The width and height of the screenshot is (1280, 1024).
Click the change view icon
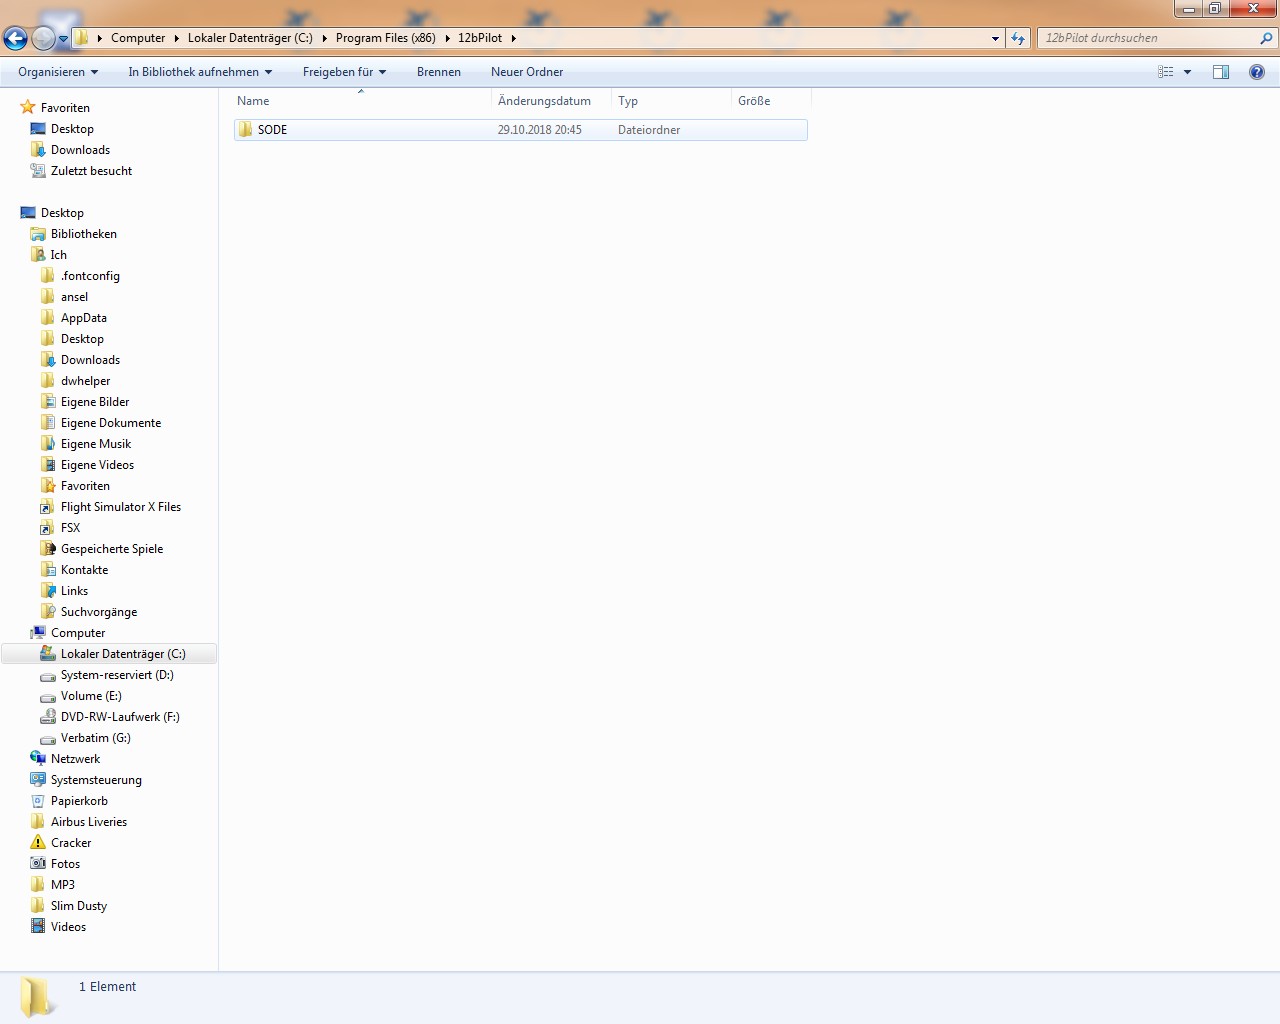pos(1166,72)
